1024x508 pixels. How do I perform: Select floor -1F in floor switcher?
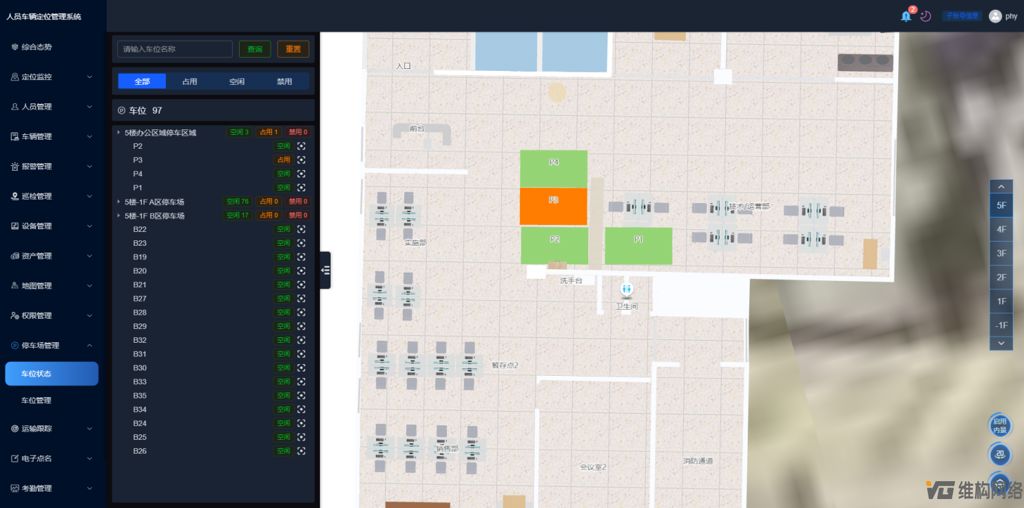click(x=1001, y=325)
